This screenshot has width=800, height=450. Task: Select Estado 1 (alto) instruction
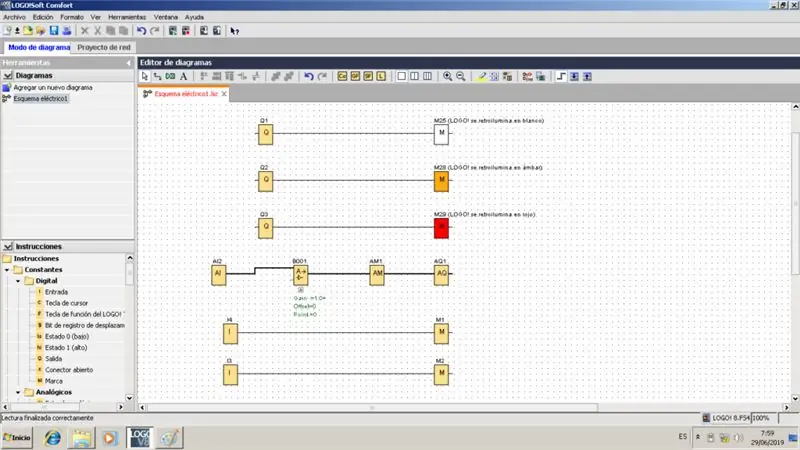66,347
